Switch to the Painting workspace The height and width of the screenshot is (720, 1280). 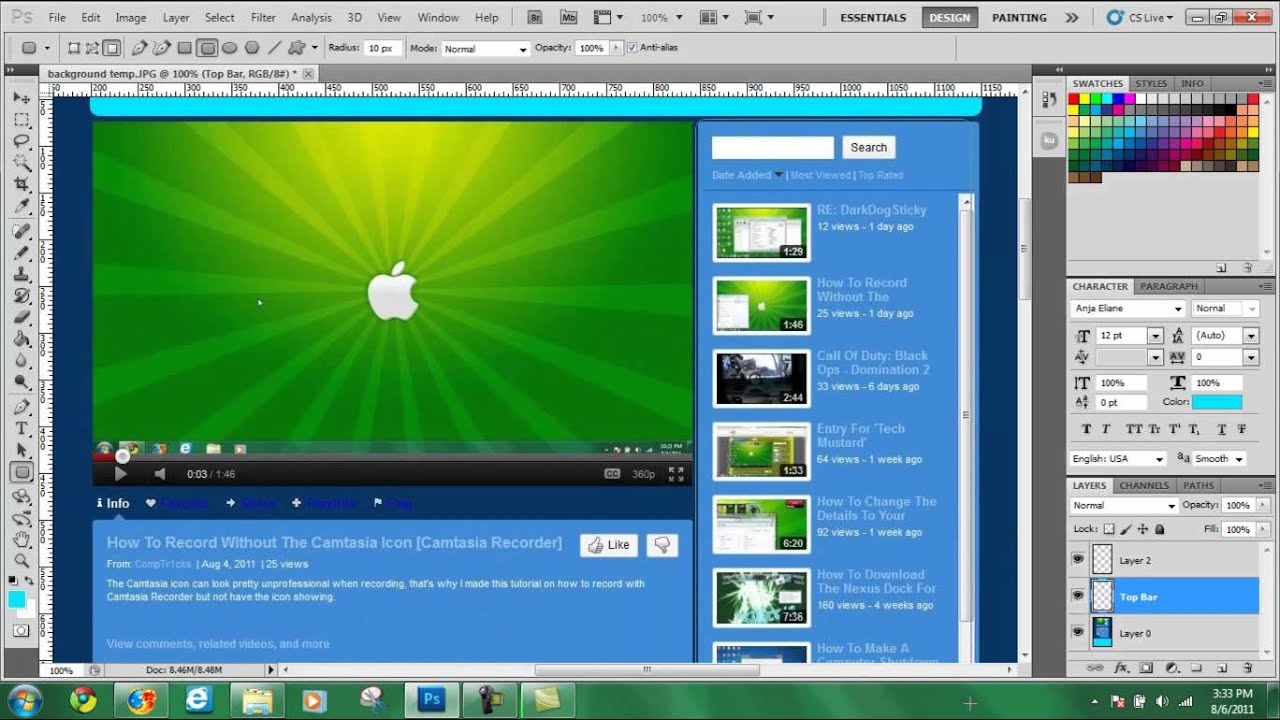[1019, 18]
